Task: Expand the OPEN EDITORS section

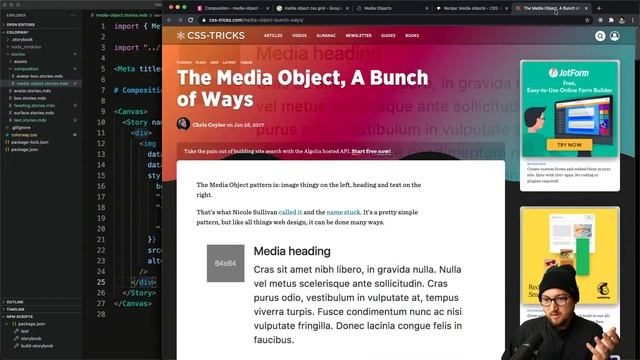Action: pos(41,24)
